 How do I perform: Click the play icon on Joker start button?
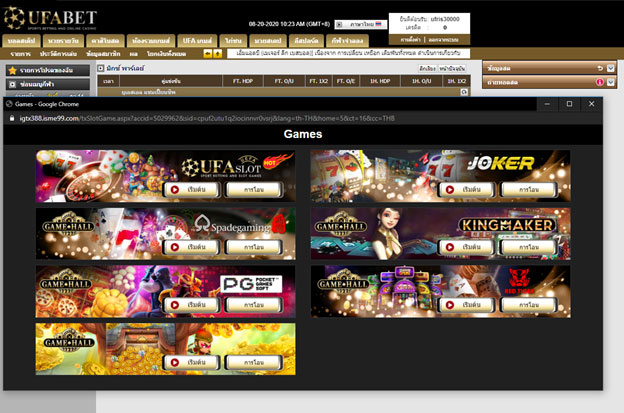(450, 190)
